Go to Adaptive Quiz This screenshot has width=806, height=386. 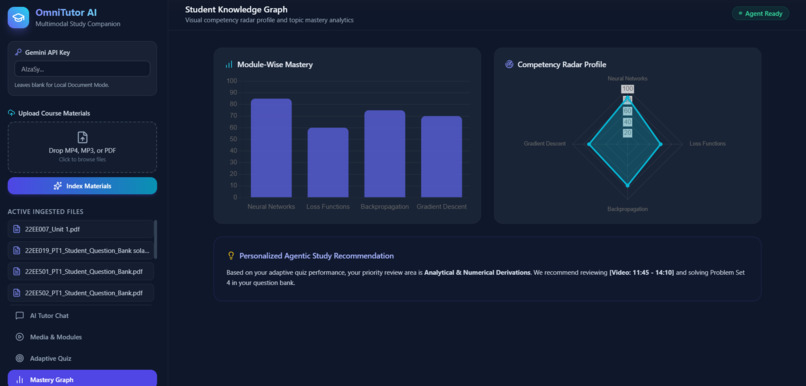82,358
